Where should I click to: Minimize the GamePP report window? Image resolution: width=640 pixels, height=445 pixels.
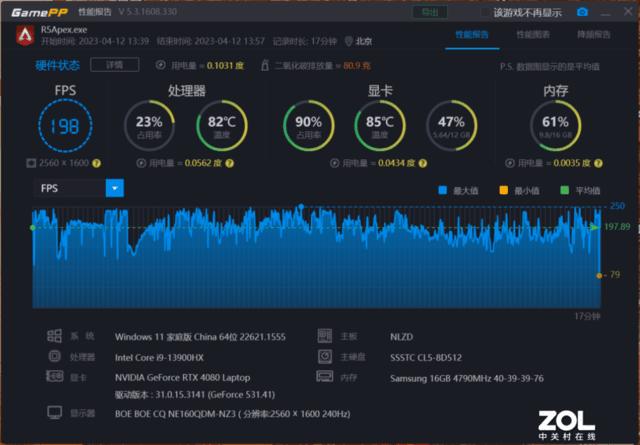(x=605, y=13)
